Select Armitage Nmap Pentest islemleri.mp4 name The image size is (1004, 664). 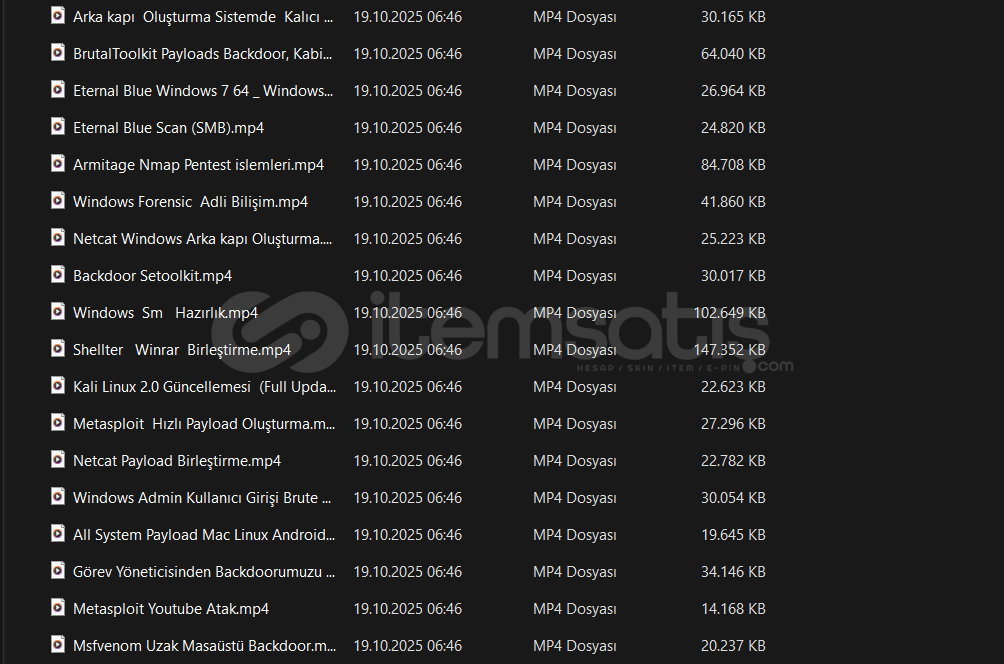198,165
